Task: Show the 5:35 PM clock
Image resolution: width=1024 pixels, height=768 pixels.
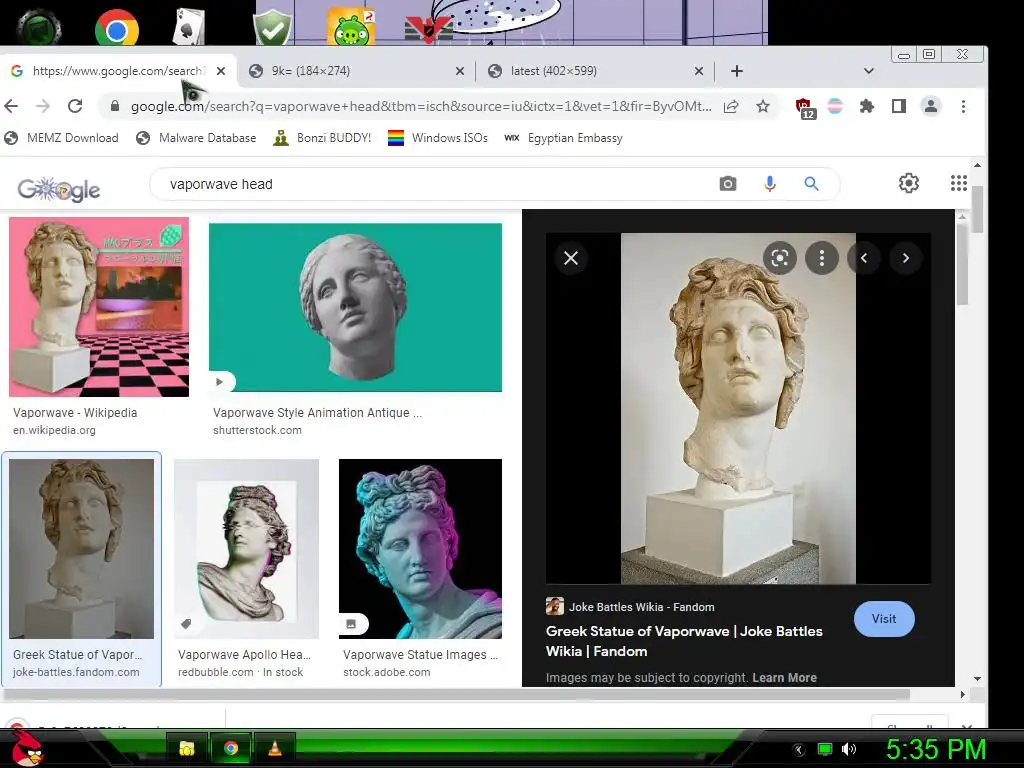Action: 935,749
